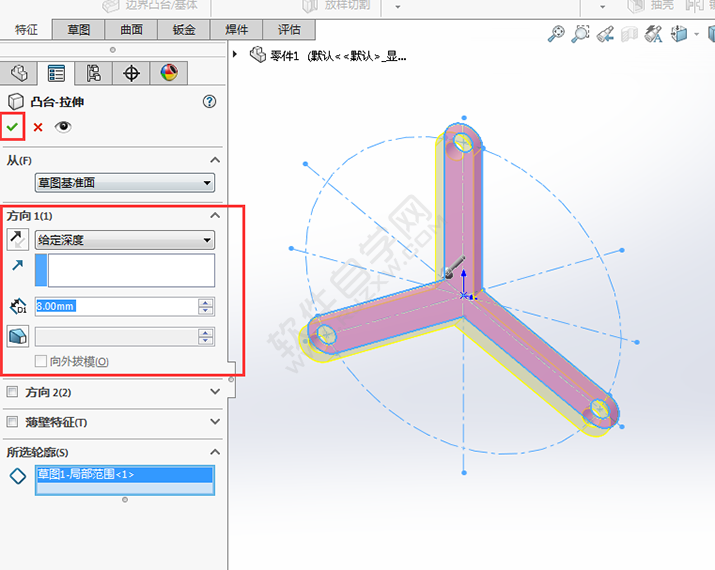Increase depth with up stepper arrow
This screenshot has height=570, width=715.
pyautogui.click(x=206, y=302)
